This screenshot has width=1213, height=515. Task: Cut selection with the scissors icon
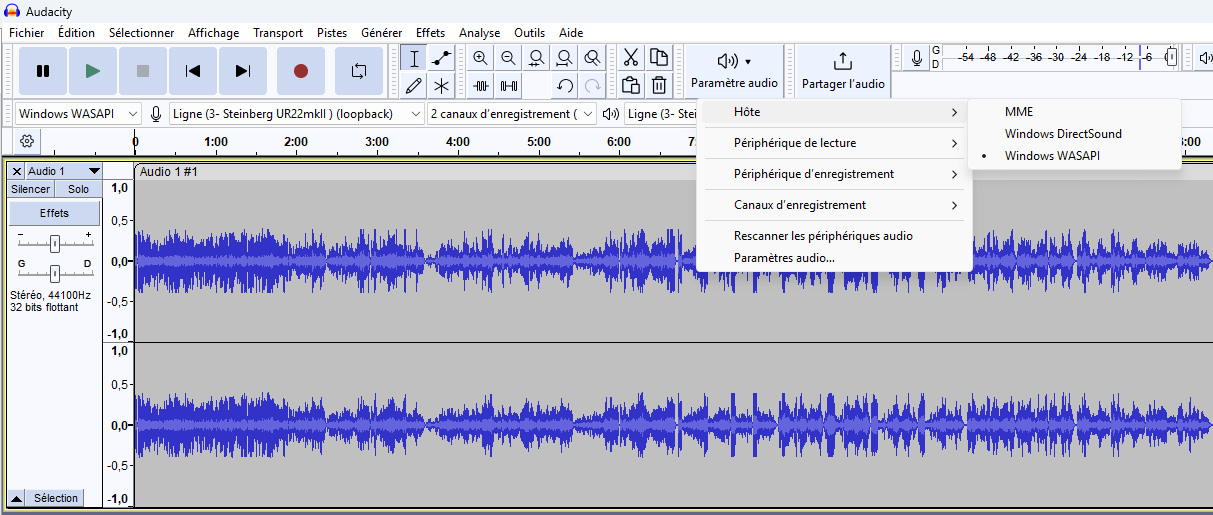click(x=631, y=58)
